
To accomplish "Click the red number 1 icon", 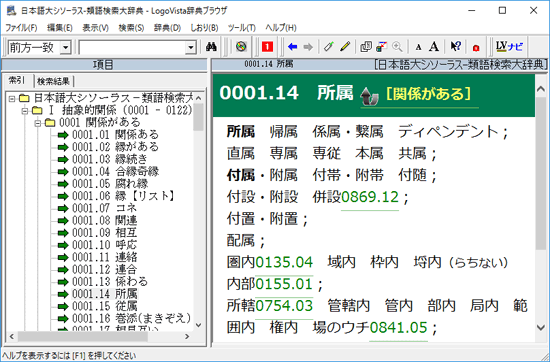I will (x=267, y=47).
